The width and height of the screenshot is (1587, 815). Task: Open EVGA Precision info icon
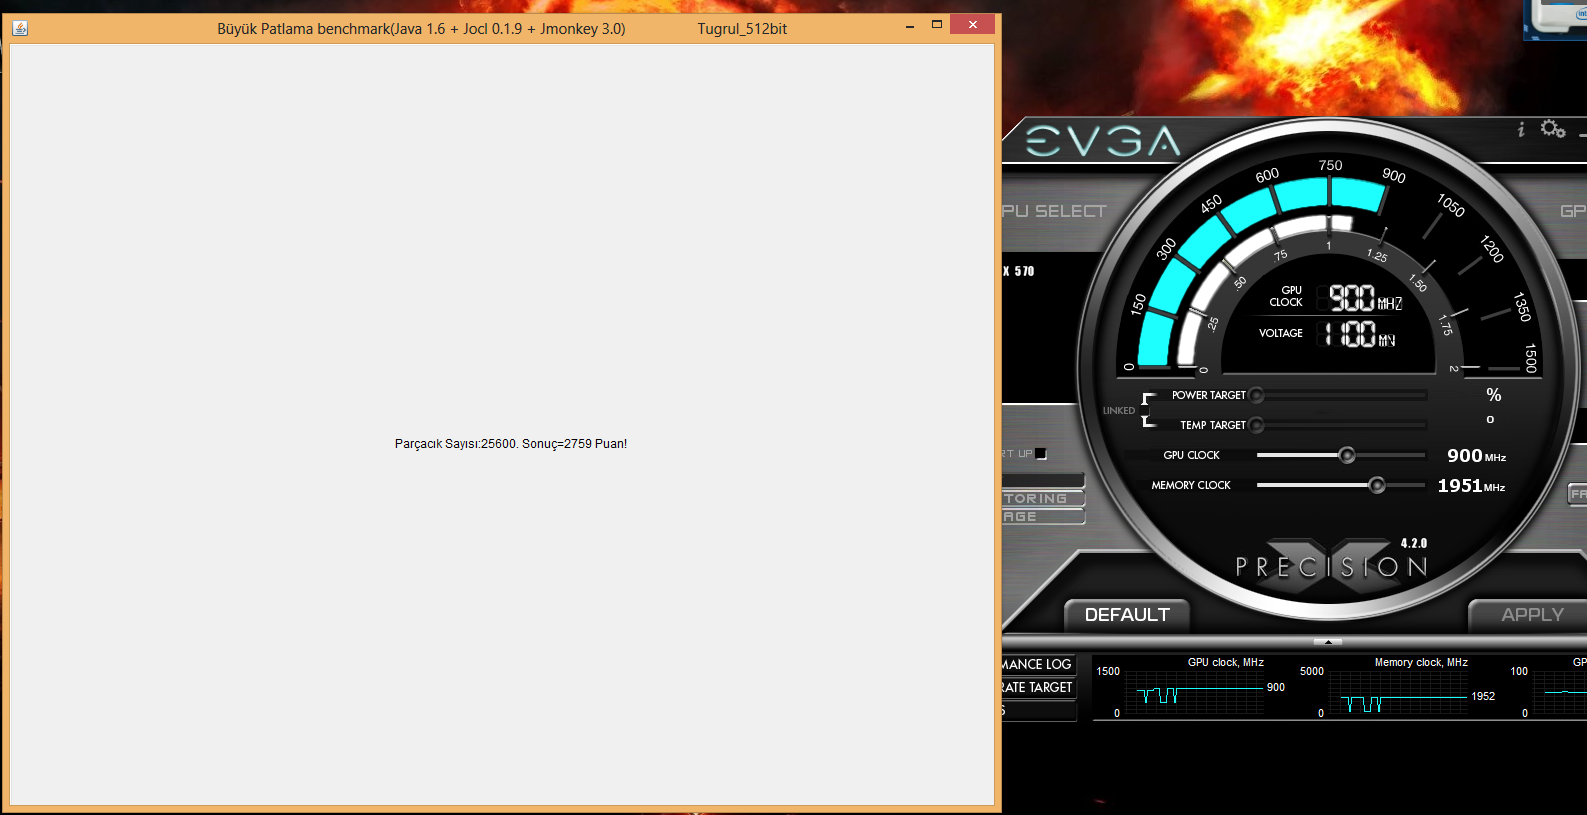pyautogui.click(x=1521, y=129)
